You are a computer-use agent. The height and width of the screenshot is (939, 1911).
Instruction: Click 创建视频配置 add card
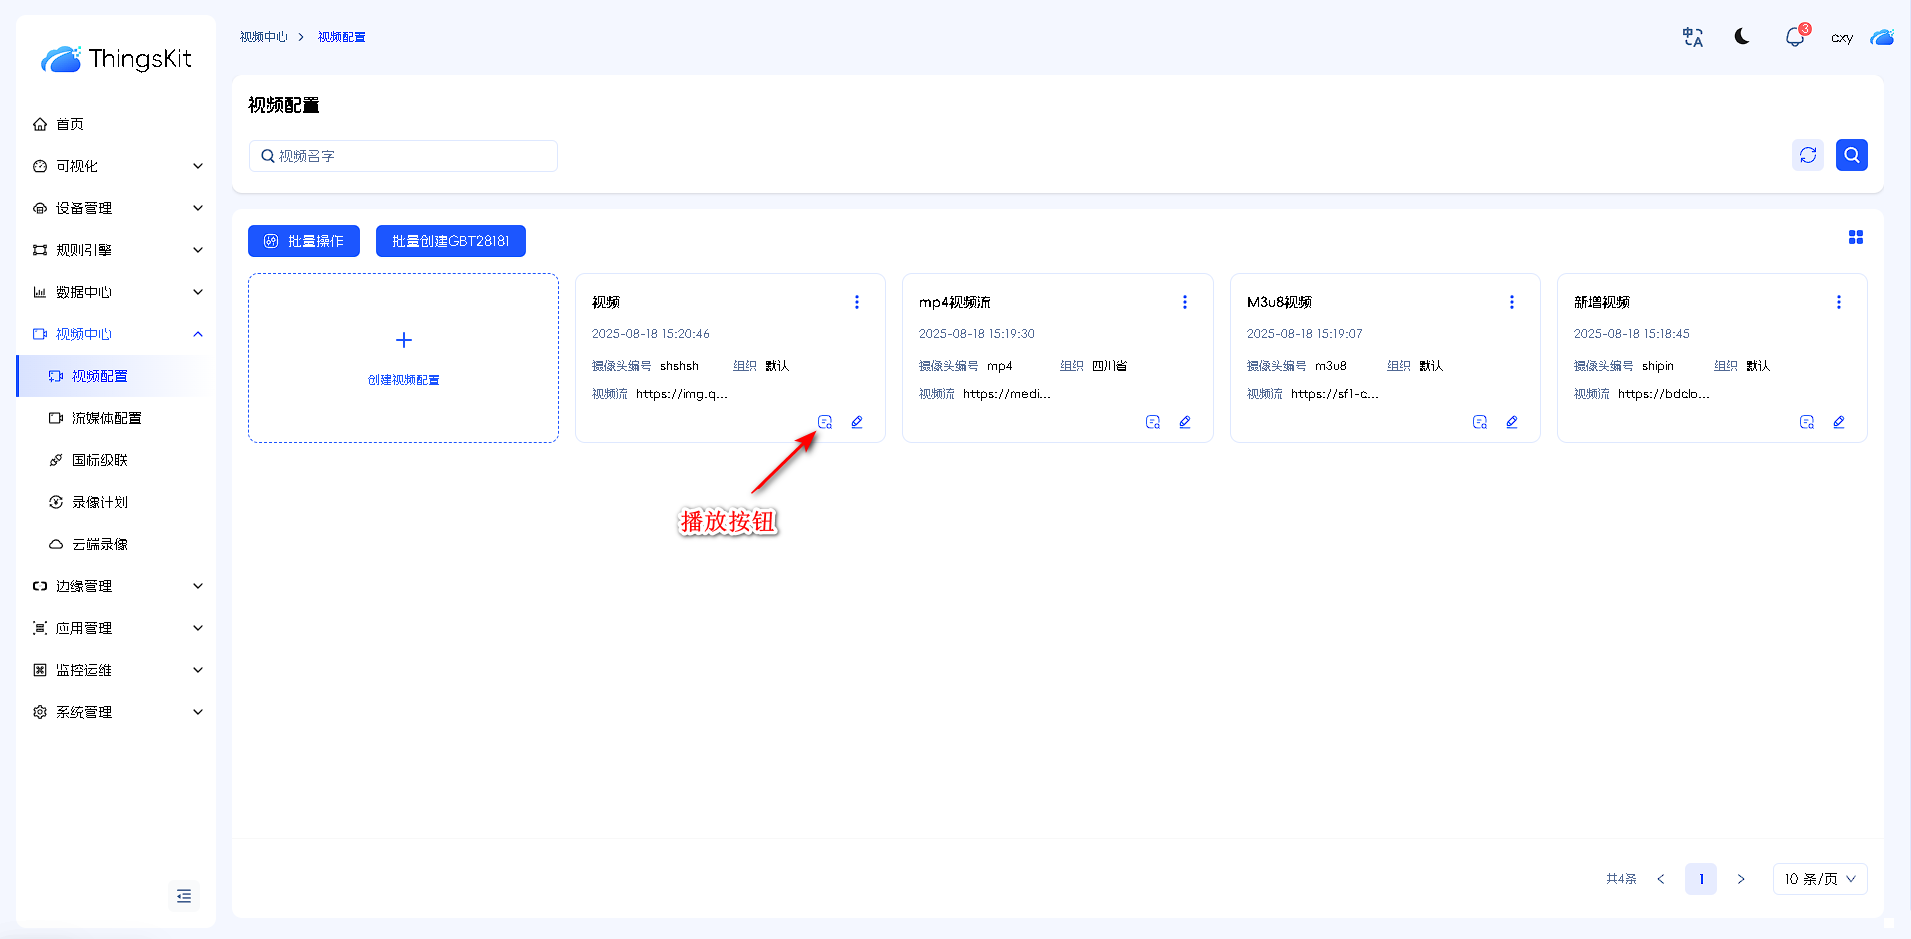point(404,358)
